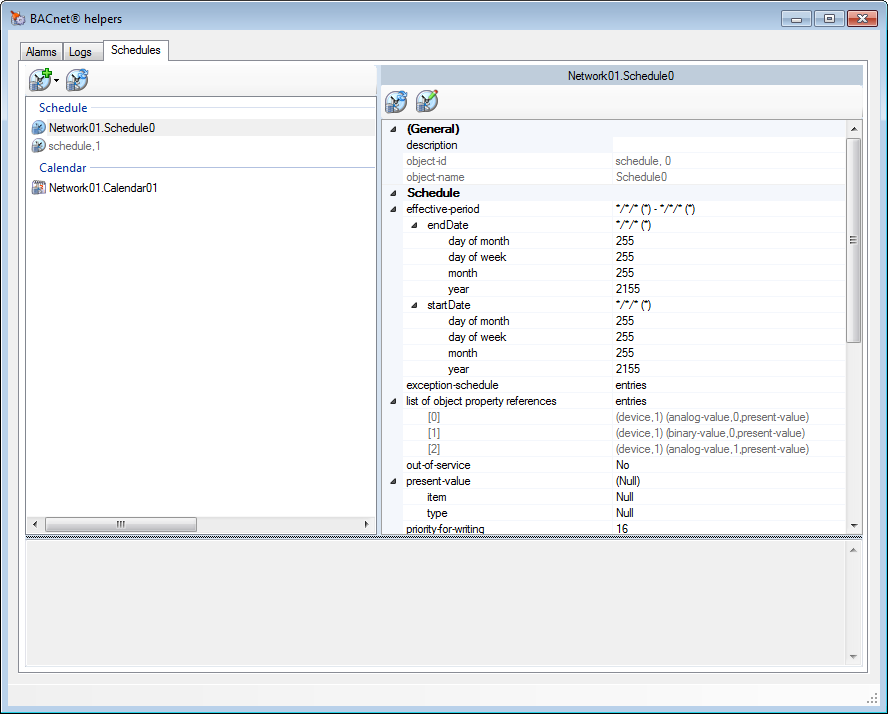
Task: Click the refresh icon in properties toolbar
Action: point(396,101)
